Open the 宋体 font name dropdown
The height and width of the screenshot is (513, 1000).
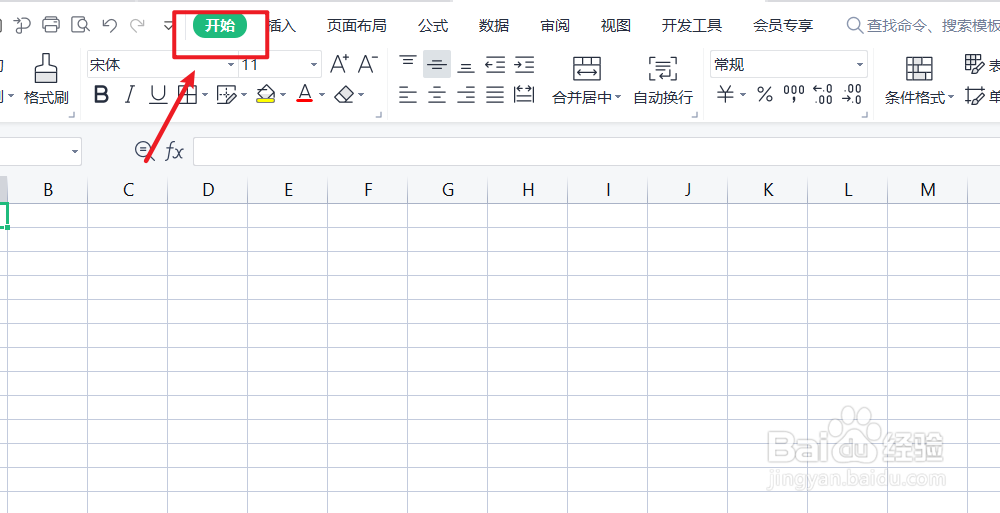[232, 65]
